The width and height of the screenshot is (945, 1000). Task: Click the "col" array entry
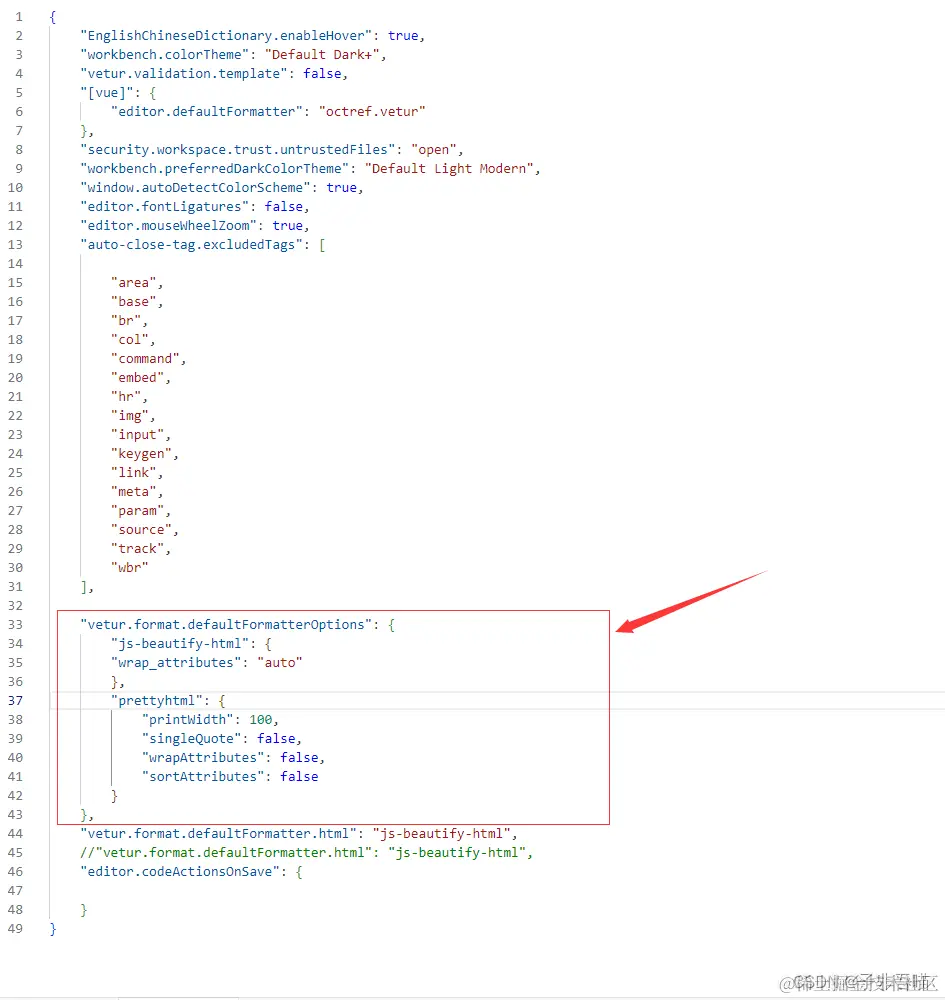pos(130,340)
